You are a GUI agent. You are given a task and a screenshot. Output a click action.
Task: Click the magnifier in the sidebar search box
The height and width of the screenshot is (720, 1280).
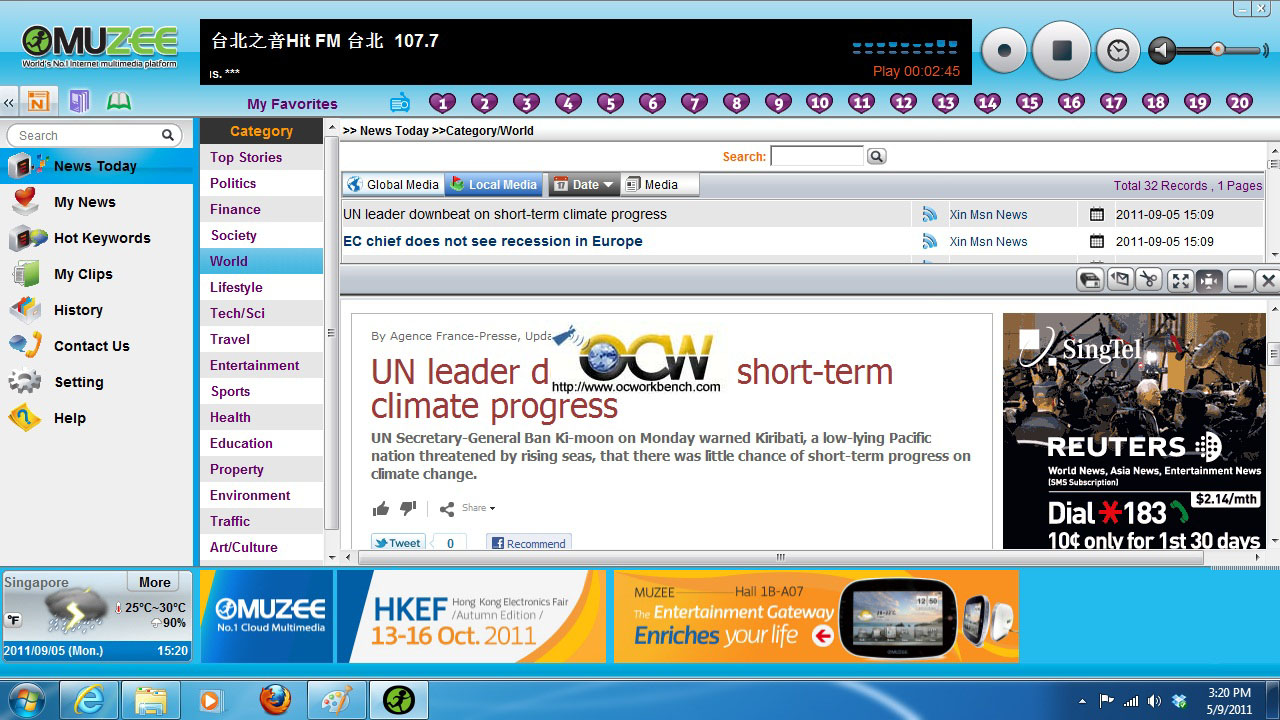pos(168,135)
